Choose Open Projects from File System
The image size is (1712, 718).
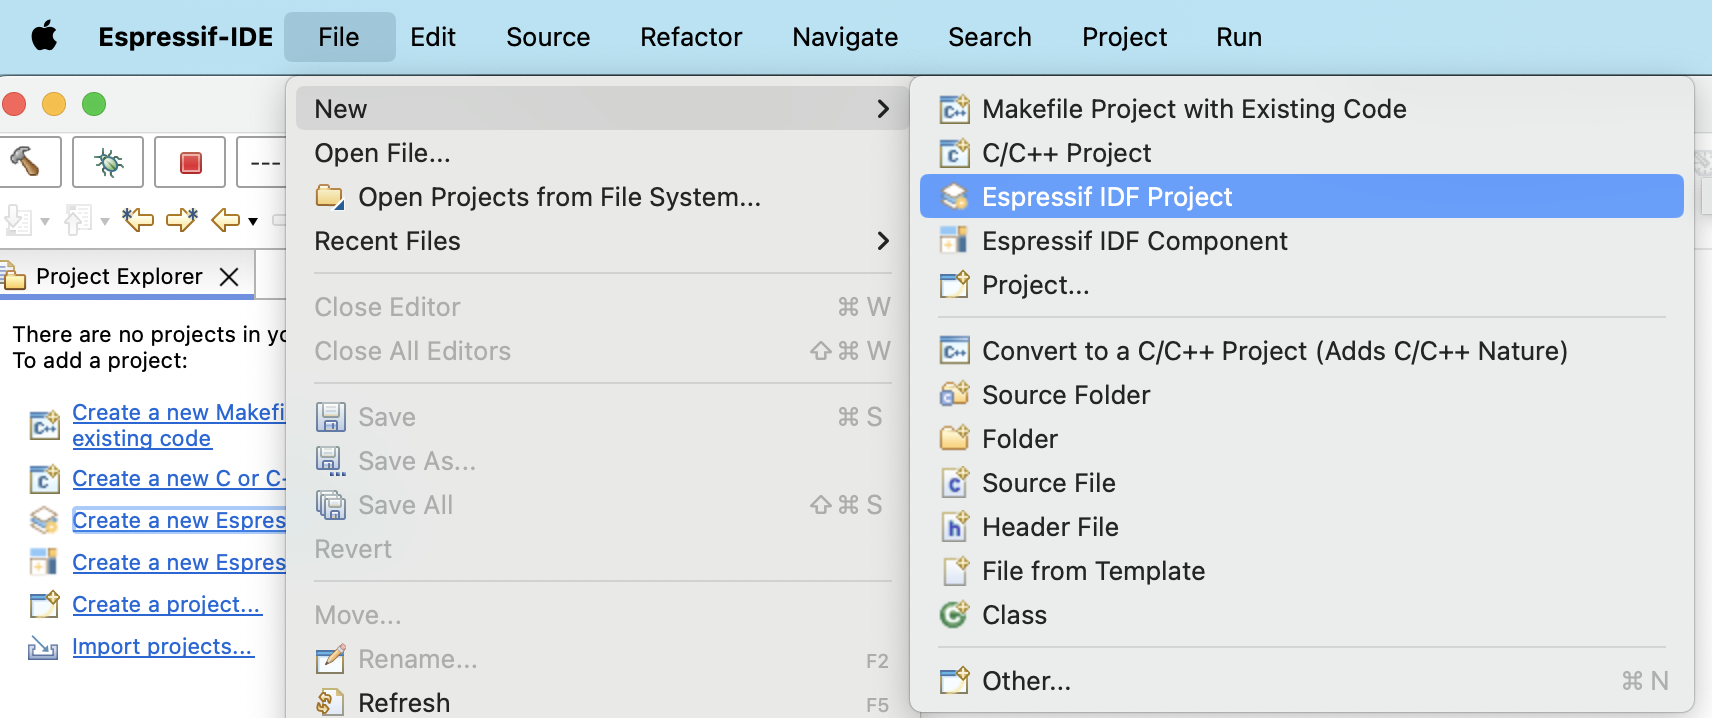click(x=559, y=197)
